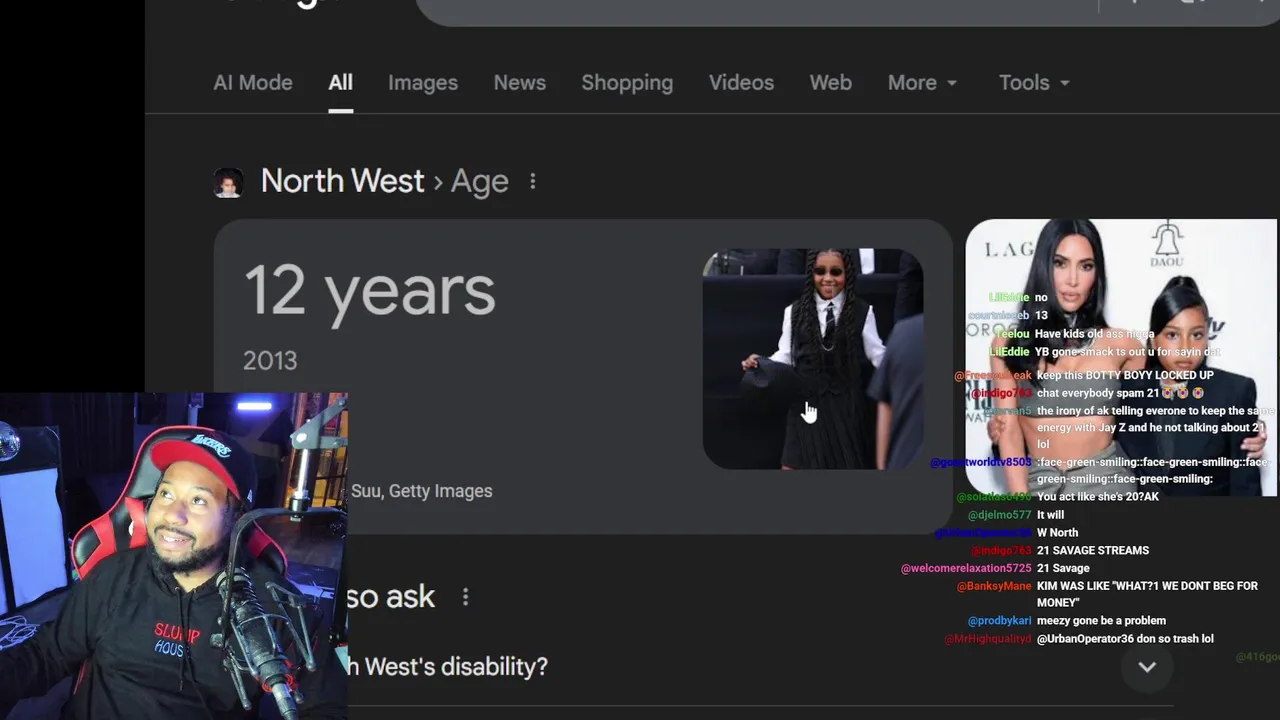Click the Age breadcrumb text
1280x720 pixels.
pyautogui.click(x=479, y=181)
